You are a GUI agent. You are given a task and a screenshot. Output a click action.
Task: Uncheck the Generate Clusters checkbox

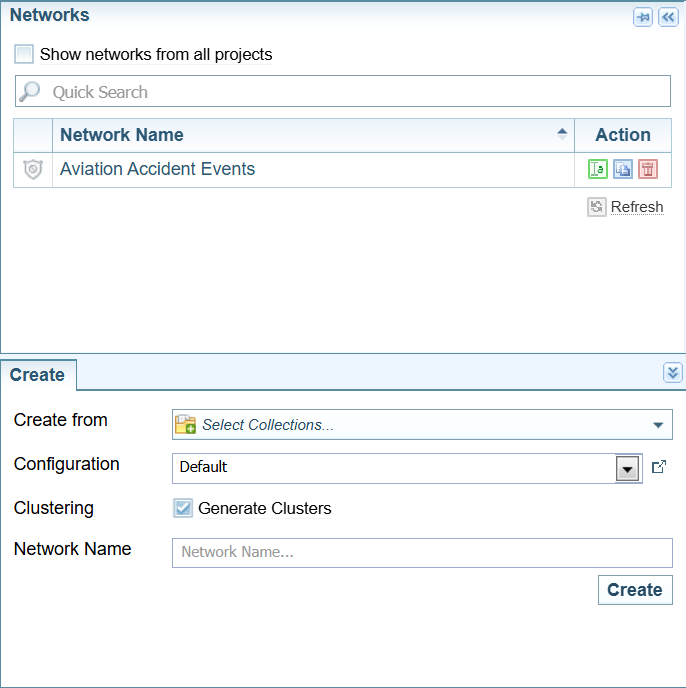tap(183, 508)
